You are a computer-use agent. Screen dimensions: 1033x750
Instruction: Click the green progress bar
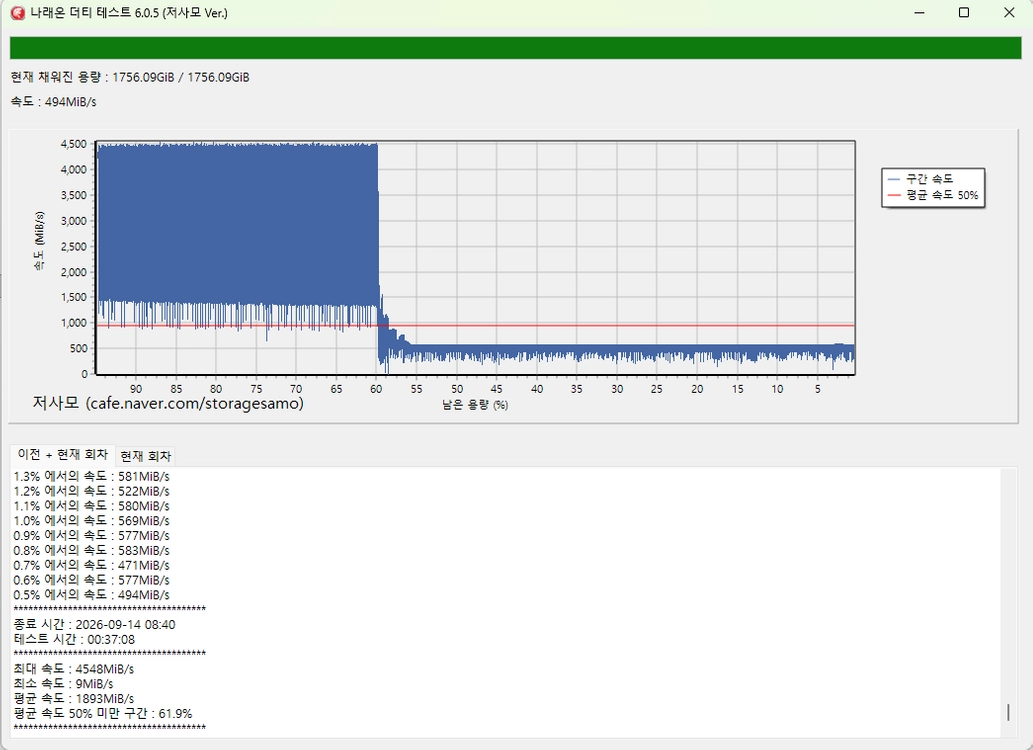point(516,48)
